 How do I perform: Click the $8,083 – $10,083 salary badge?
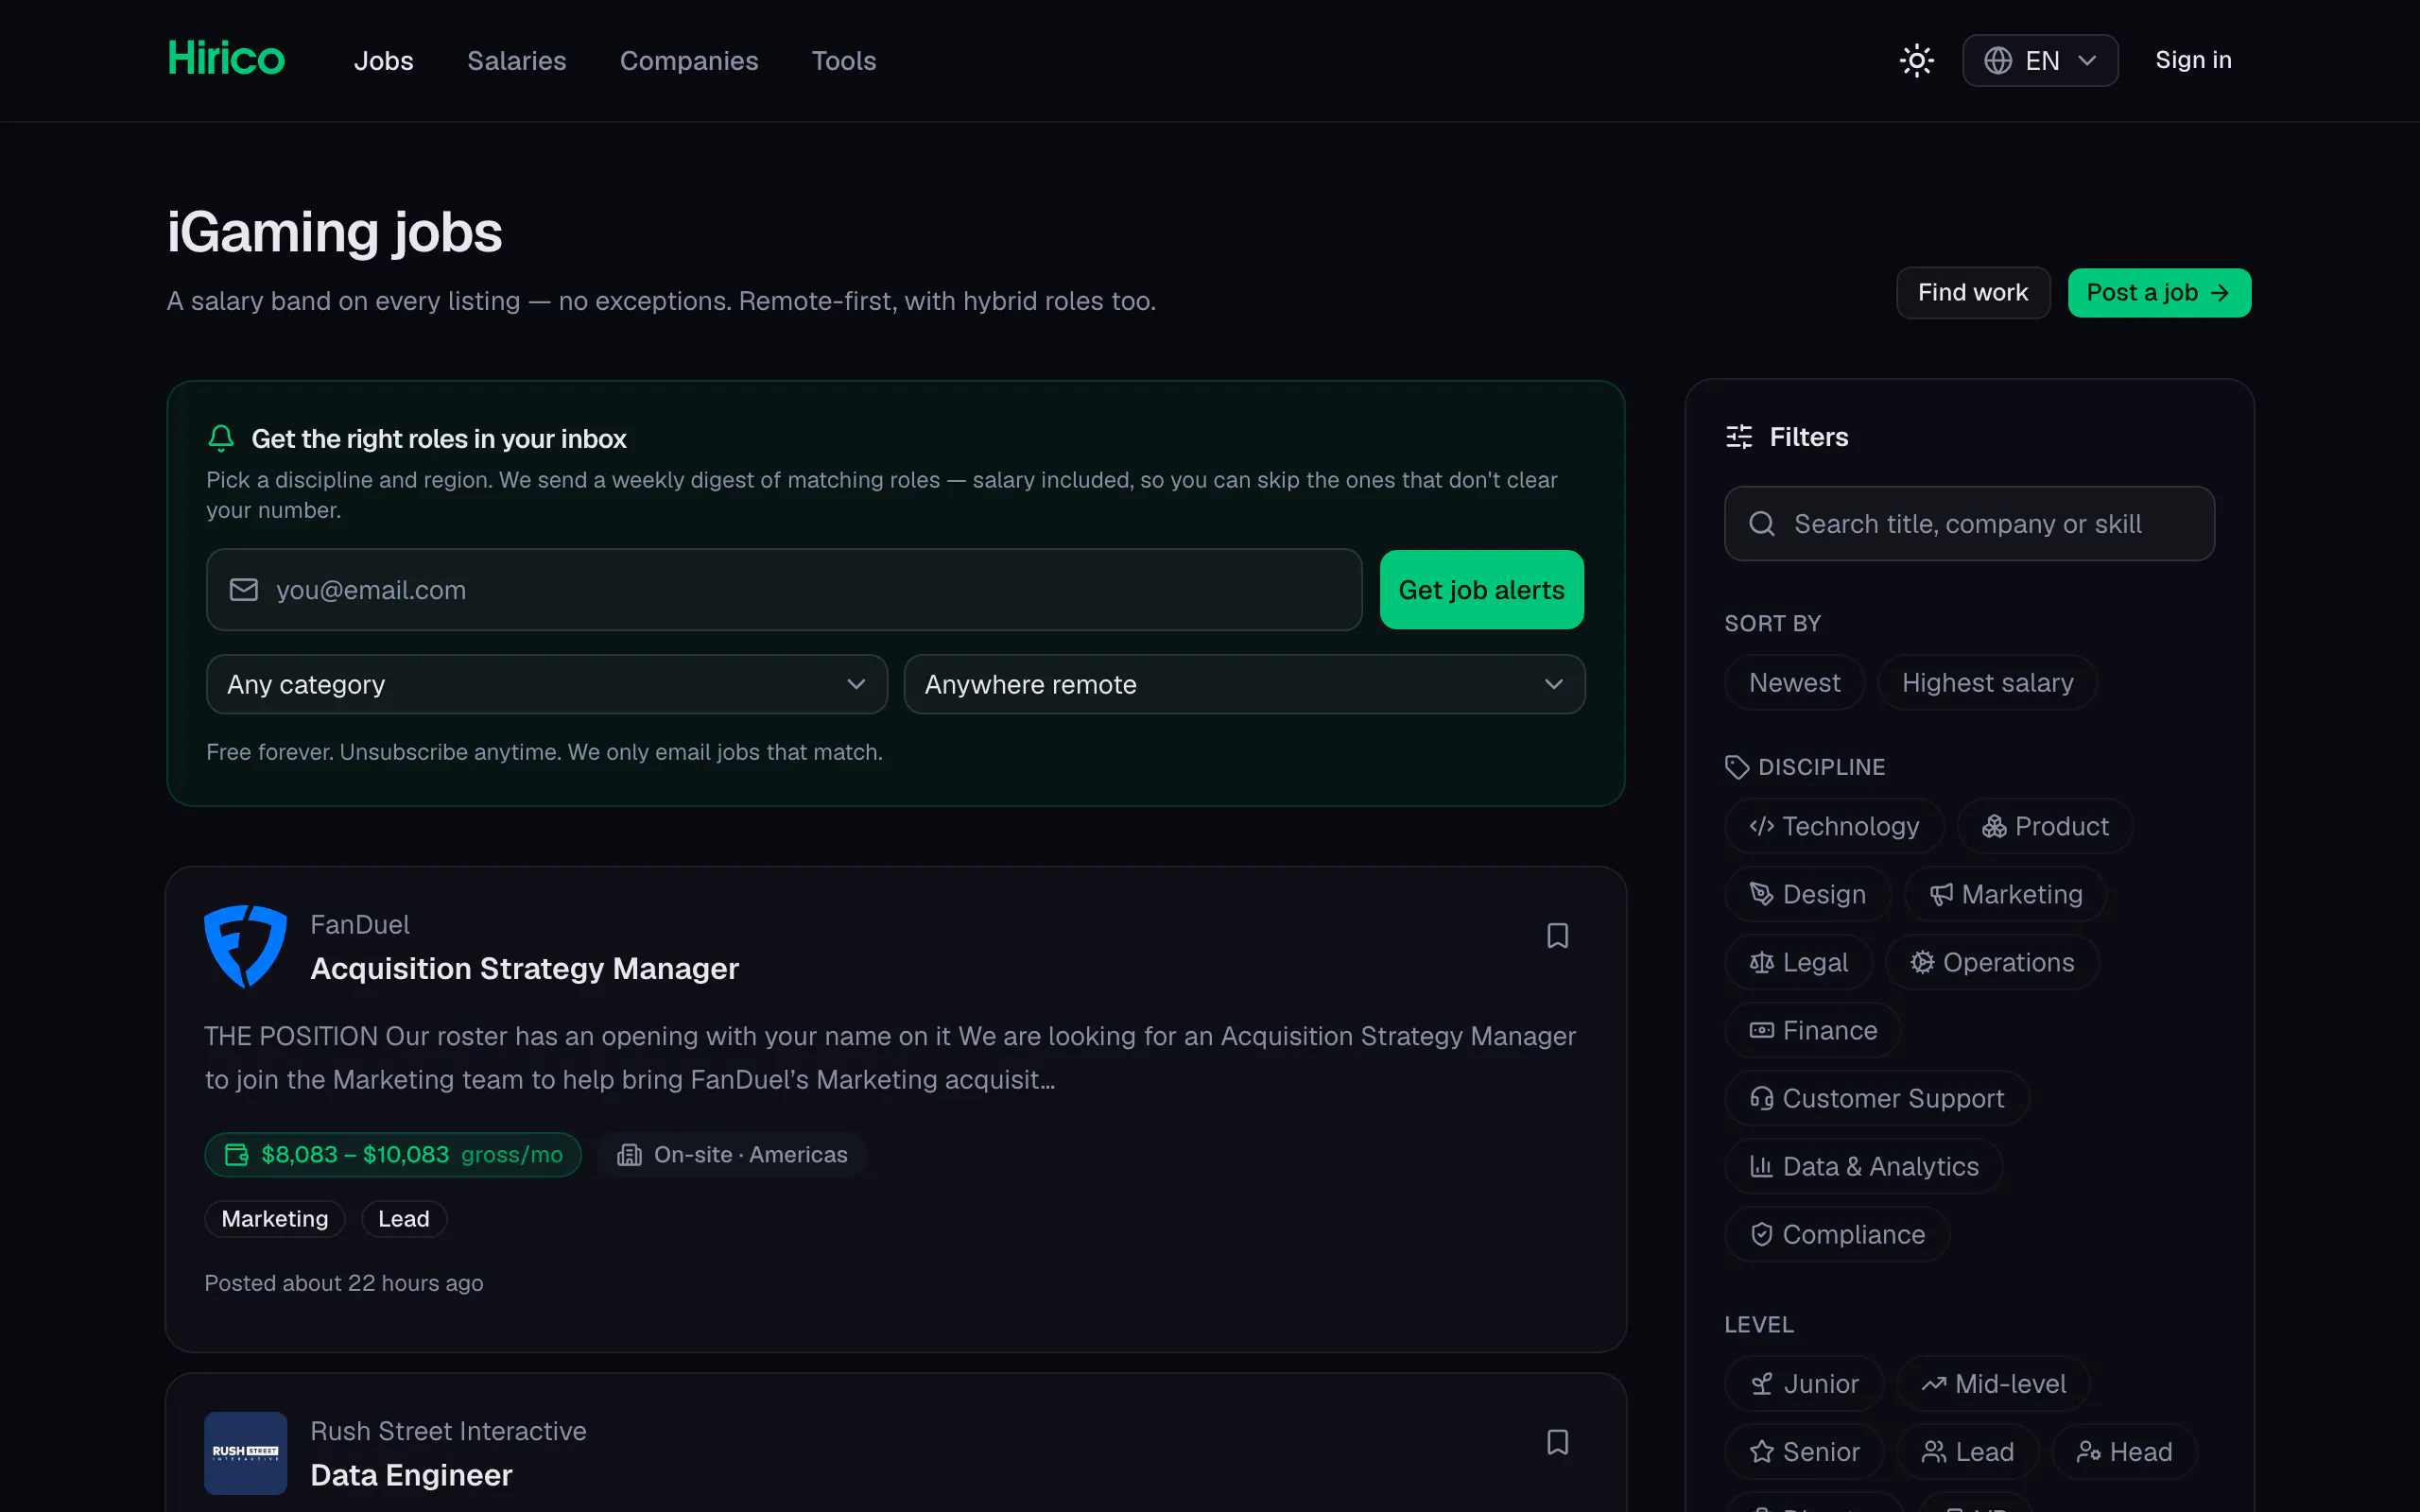point(393,1154)
